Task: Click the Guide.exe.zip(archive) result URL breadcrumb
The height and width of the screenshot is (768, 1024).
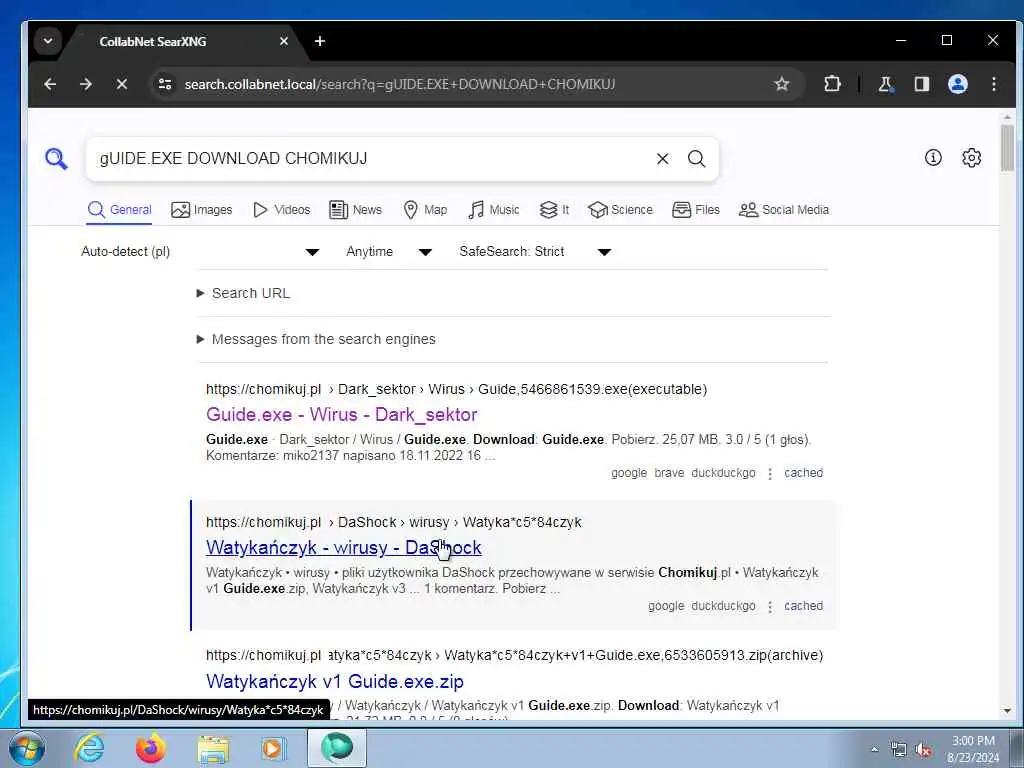Action: pyautogui.click(x=515, y=655)
